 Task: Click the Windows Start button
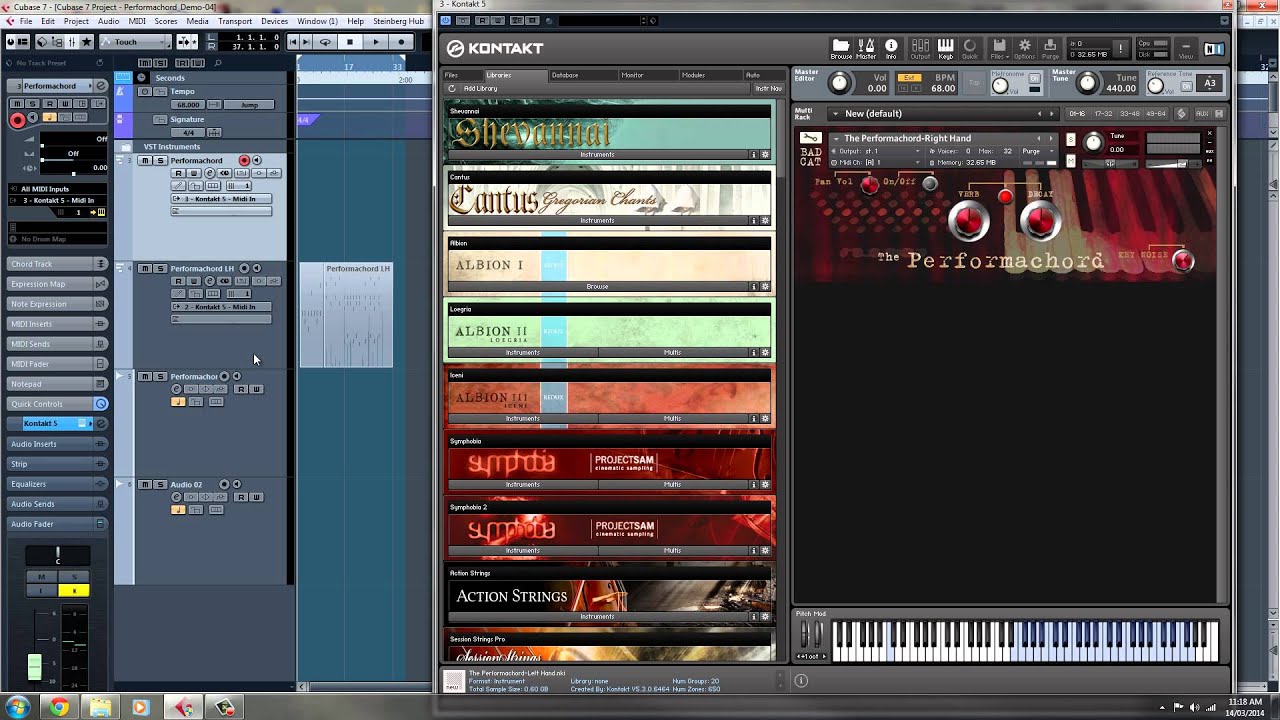pyautogui.click(x=17, y=708)
